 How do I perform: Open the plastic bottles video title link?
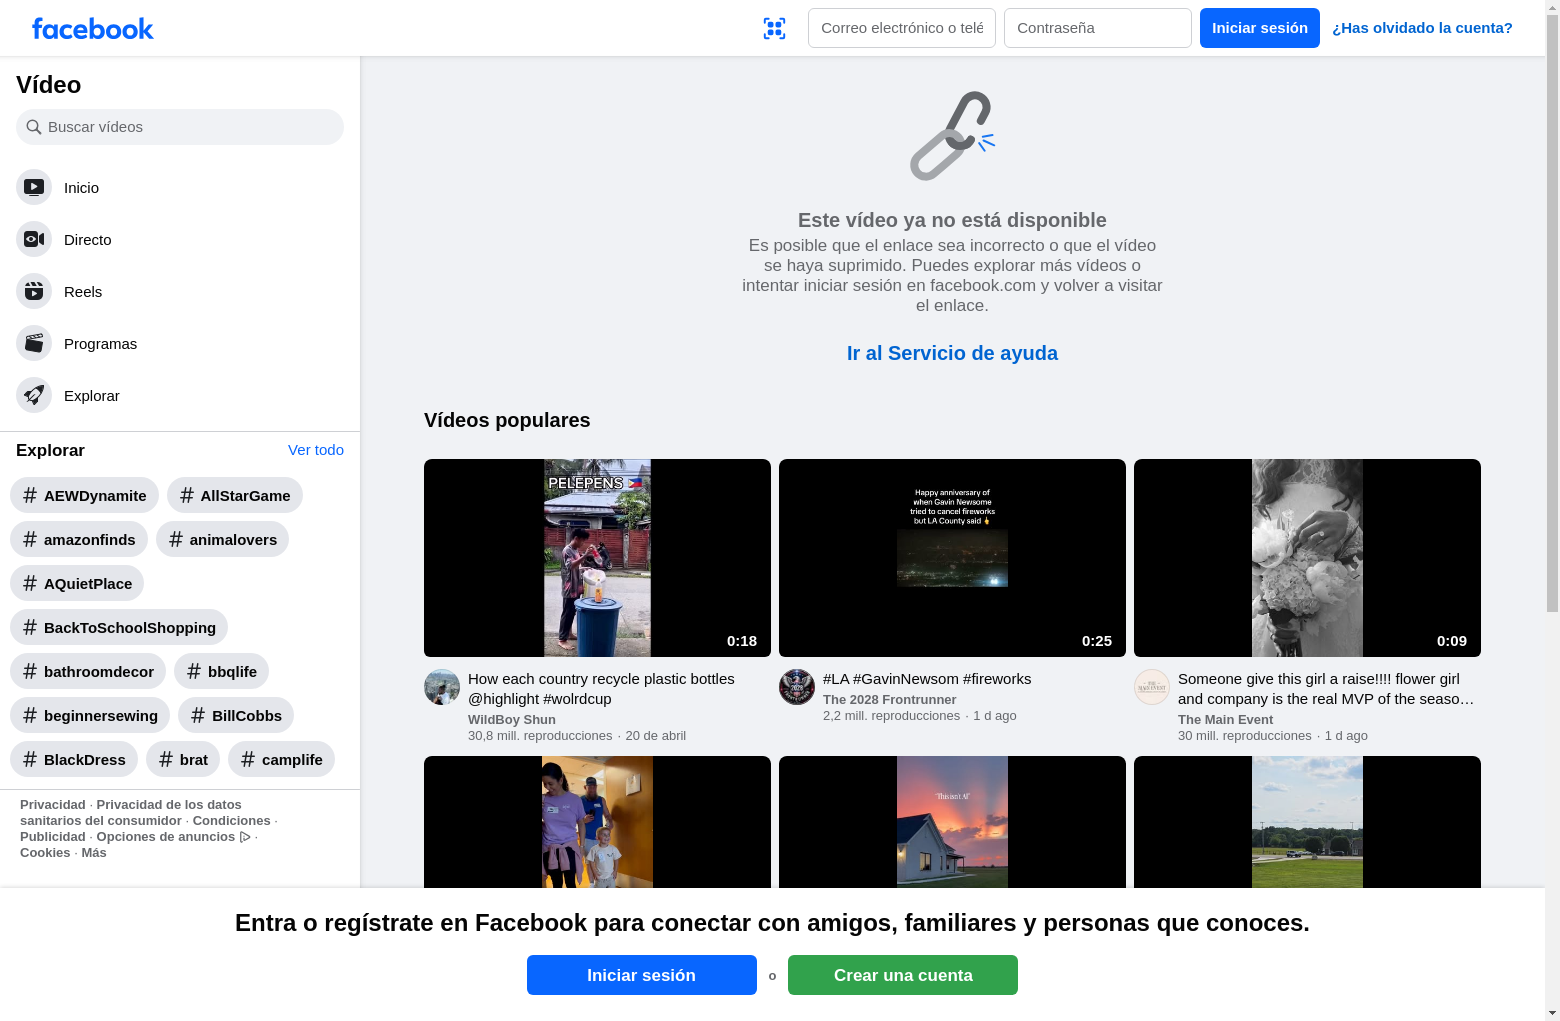click(x=601, y=689)
